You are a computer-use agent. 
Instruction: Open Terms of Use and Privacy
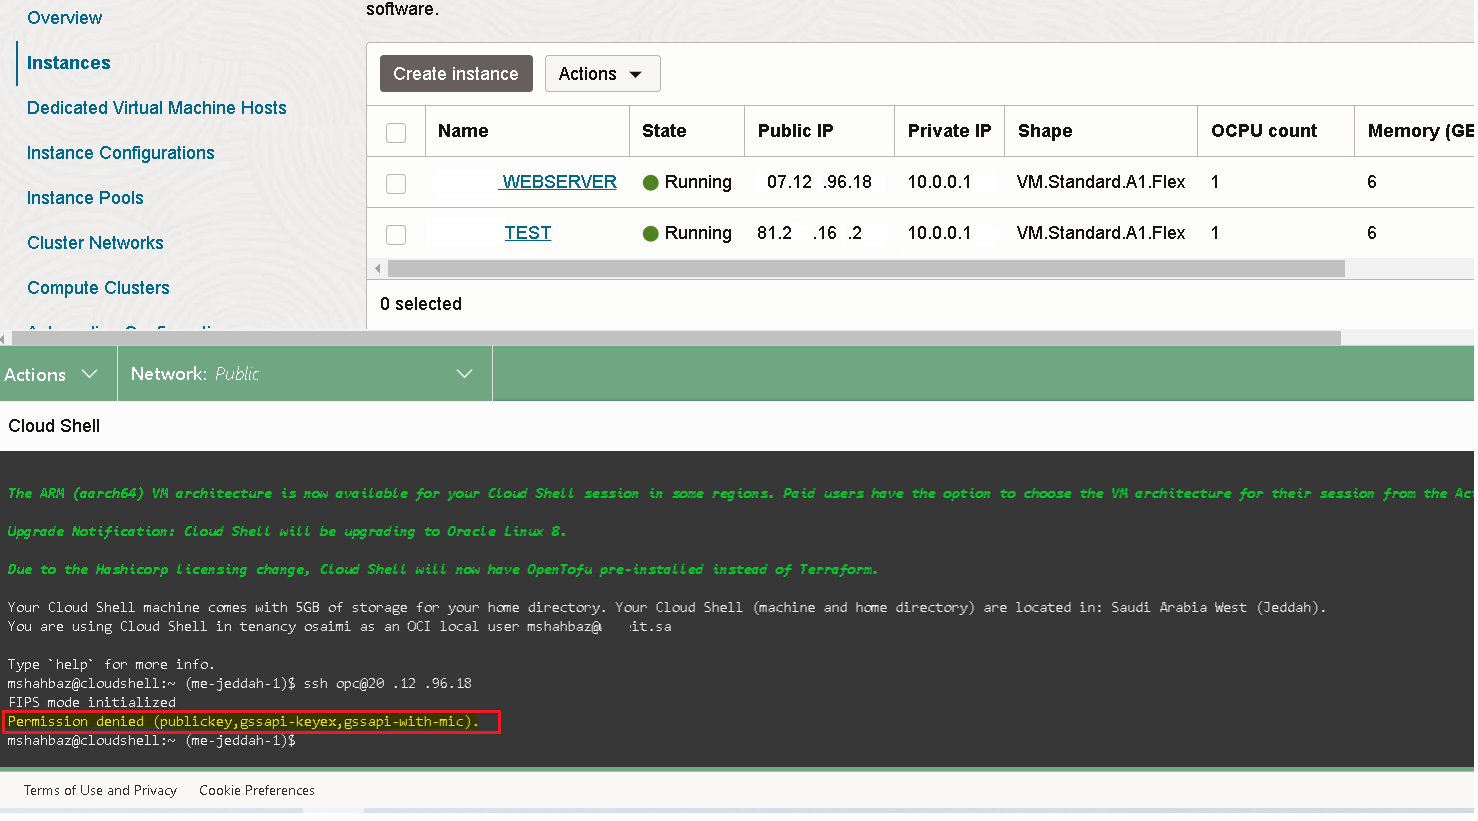click(x=100, y=790)
